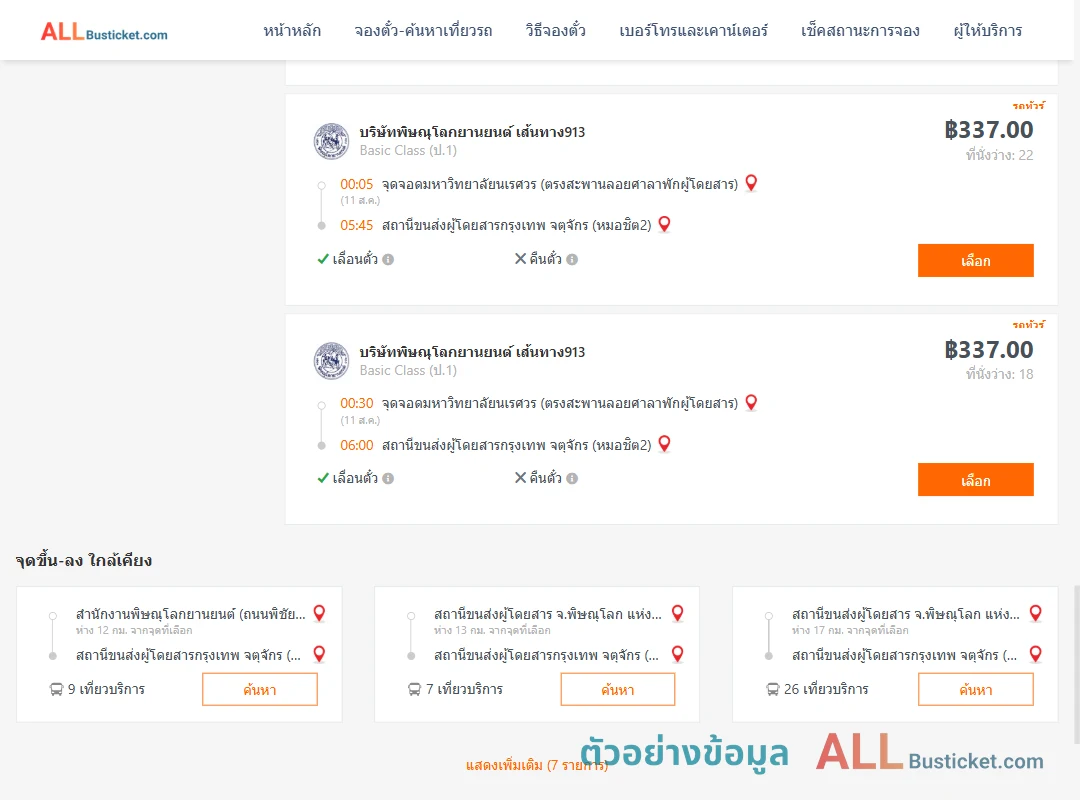Image resolution: width=1080 pixels, height=800 pixels.
Task: Select the 00:05 trip with เลือก button
Action: tap(975, 260)
